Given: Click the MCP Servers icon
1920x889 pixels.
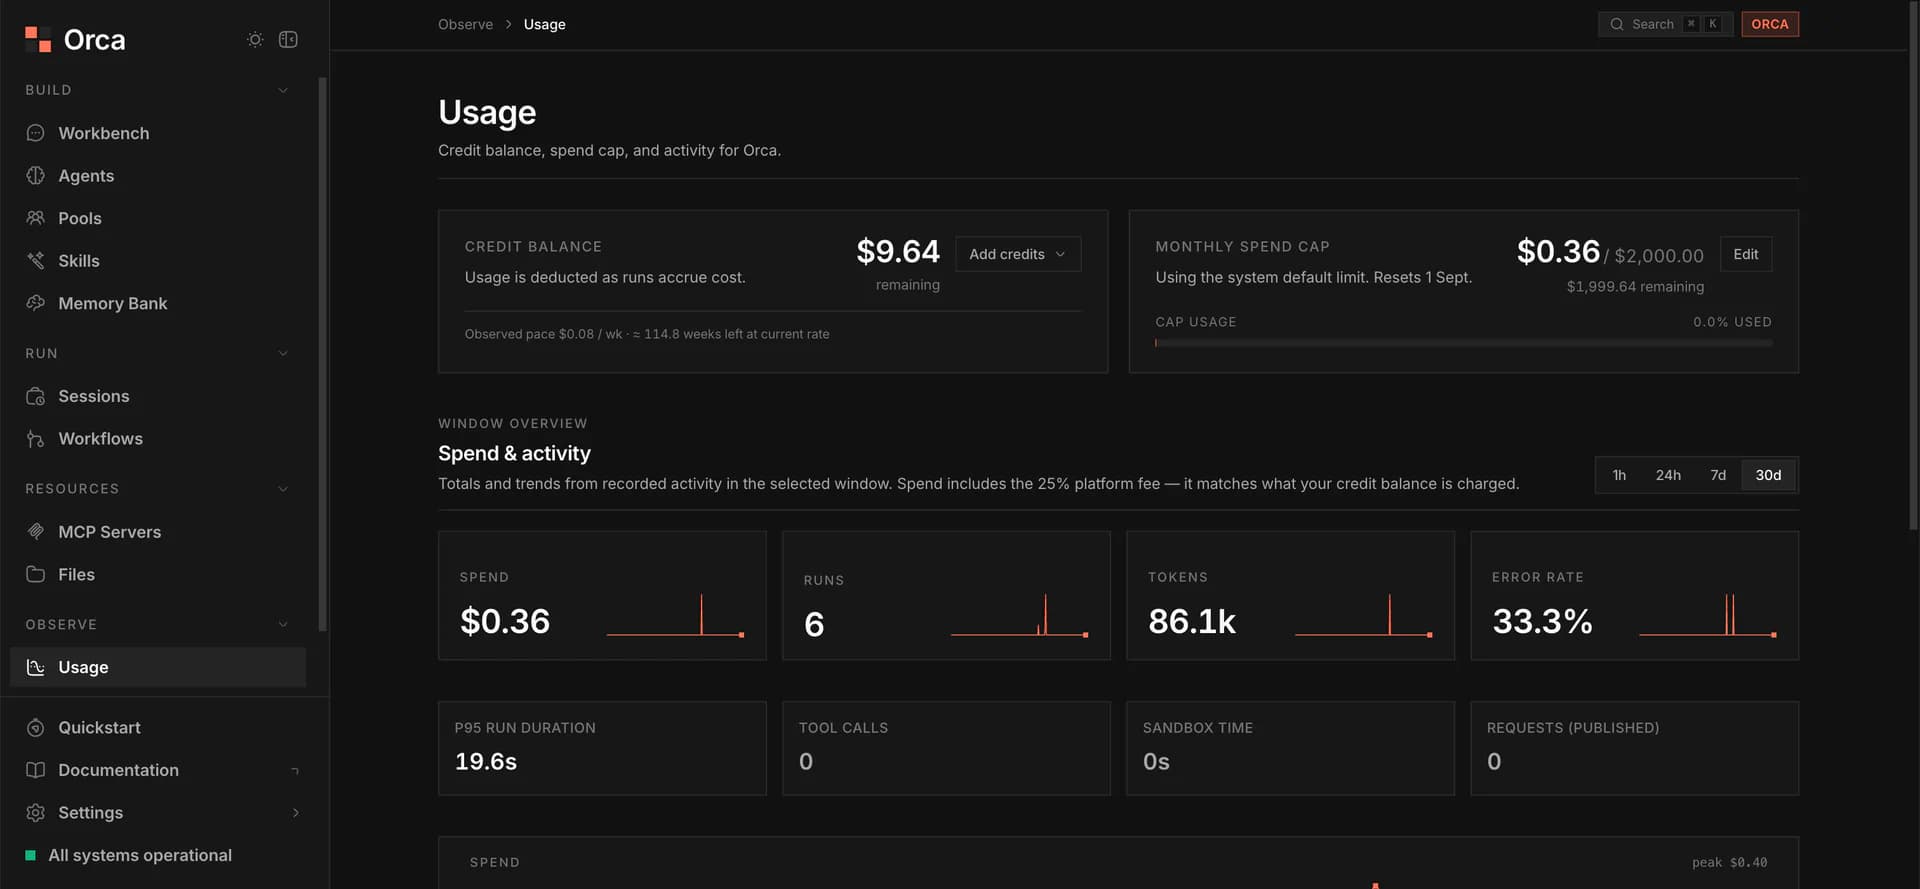Looking at the screenshot, I should (36, 531).
